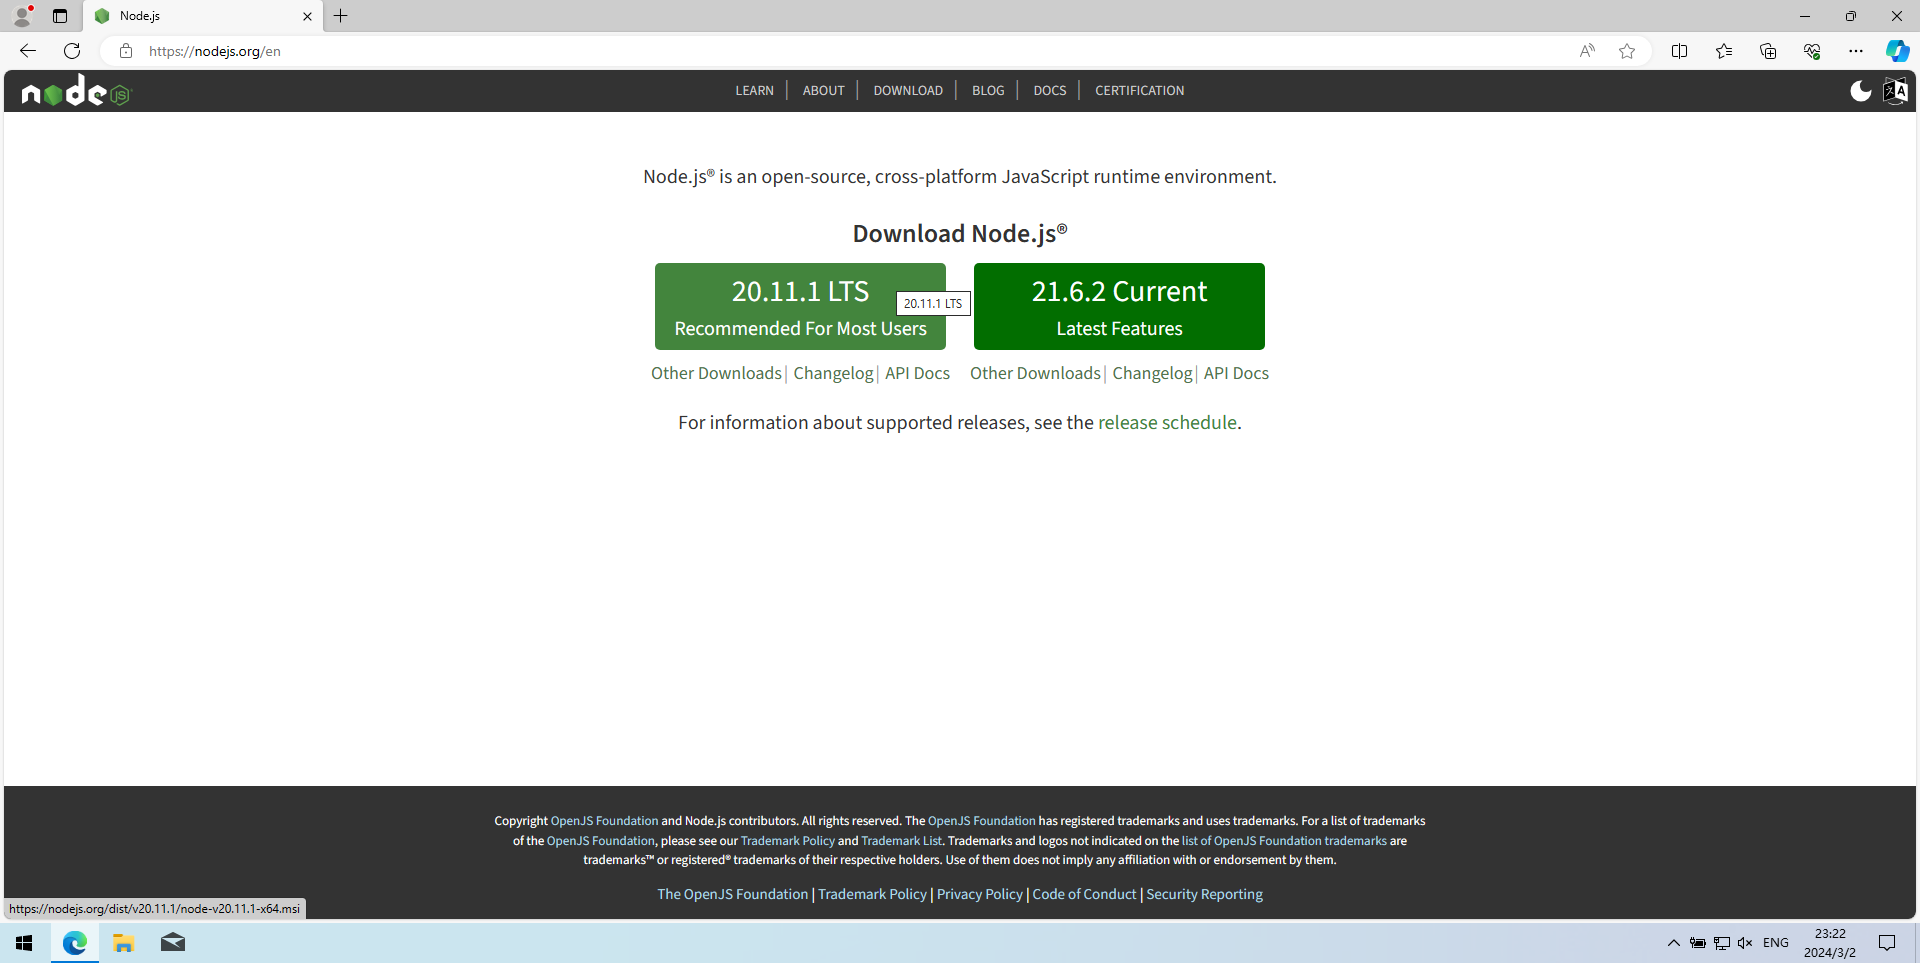Screen dimensions: 1920x963
Task: Open the Windows Start menu
Action: [24, 943]
